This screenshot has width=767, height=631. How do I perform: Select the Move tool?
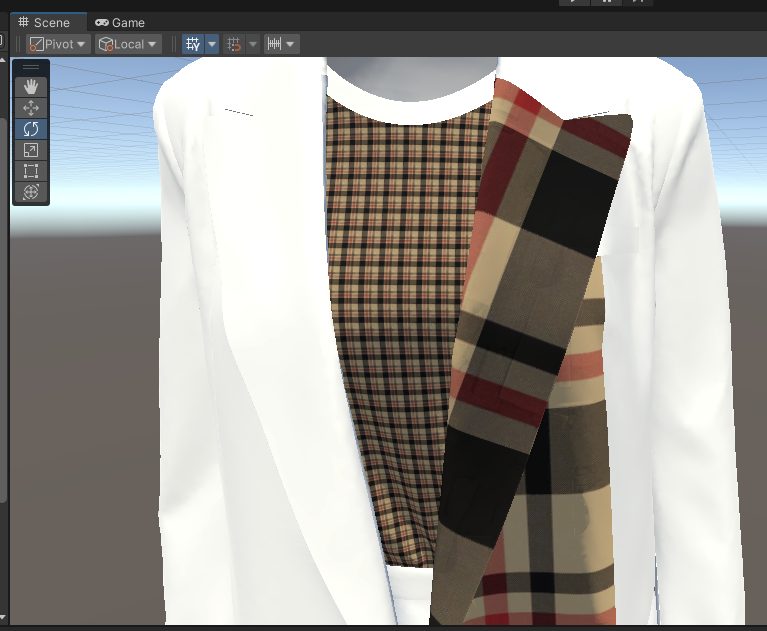(x=31, y=108)
